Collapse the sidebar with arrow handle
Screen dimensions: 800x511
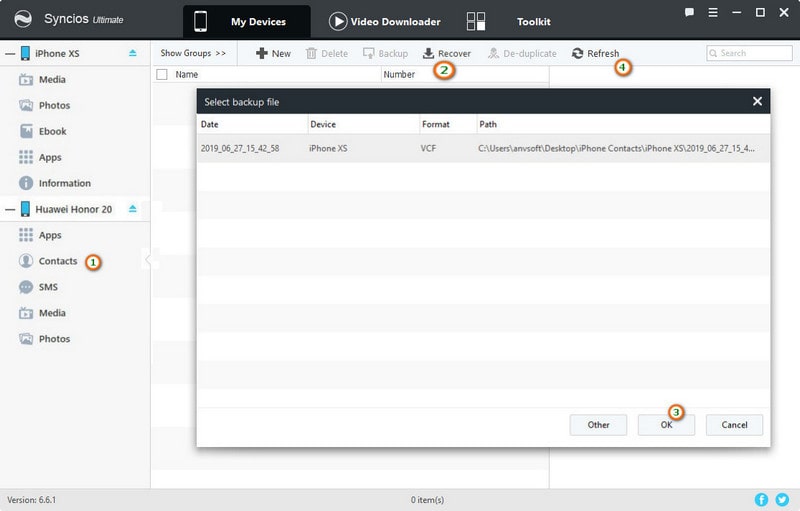tap(147, 261)
